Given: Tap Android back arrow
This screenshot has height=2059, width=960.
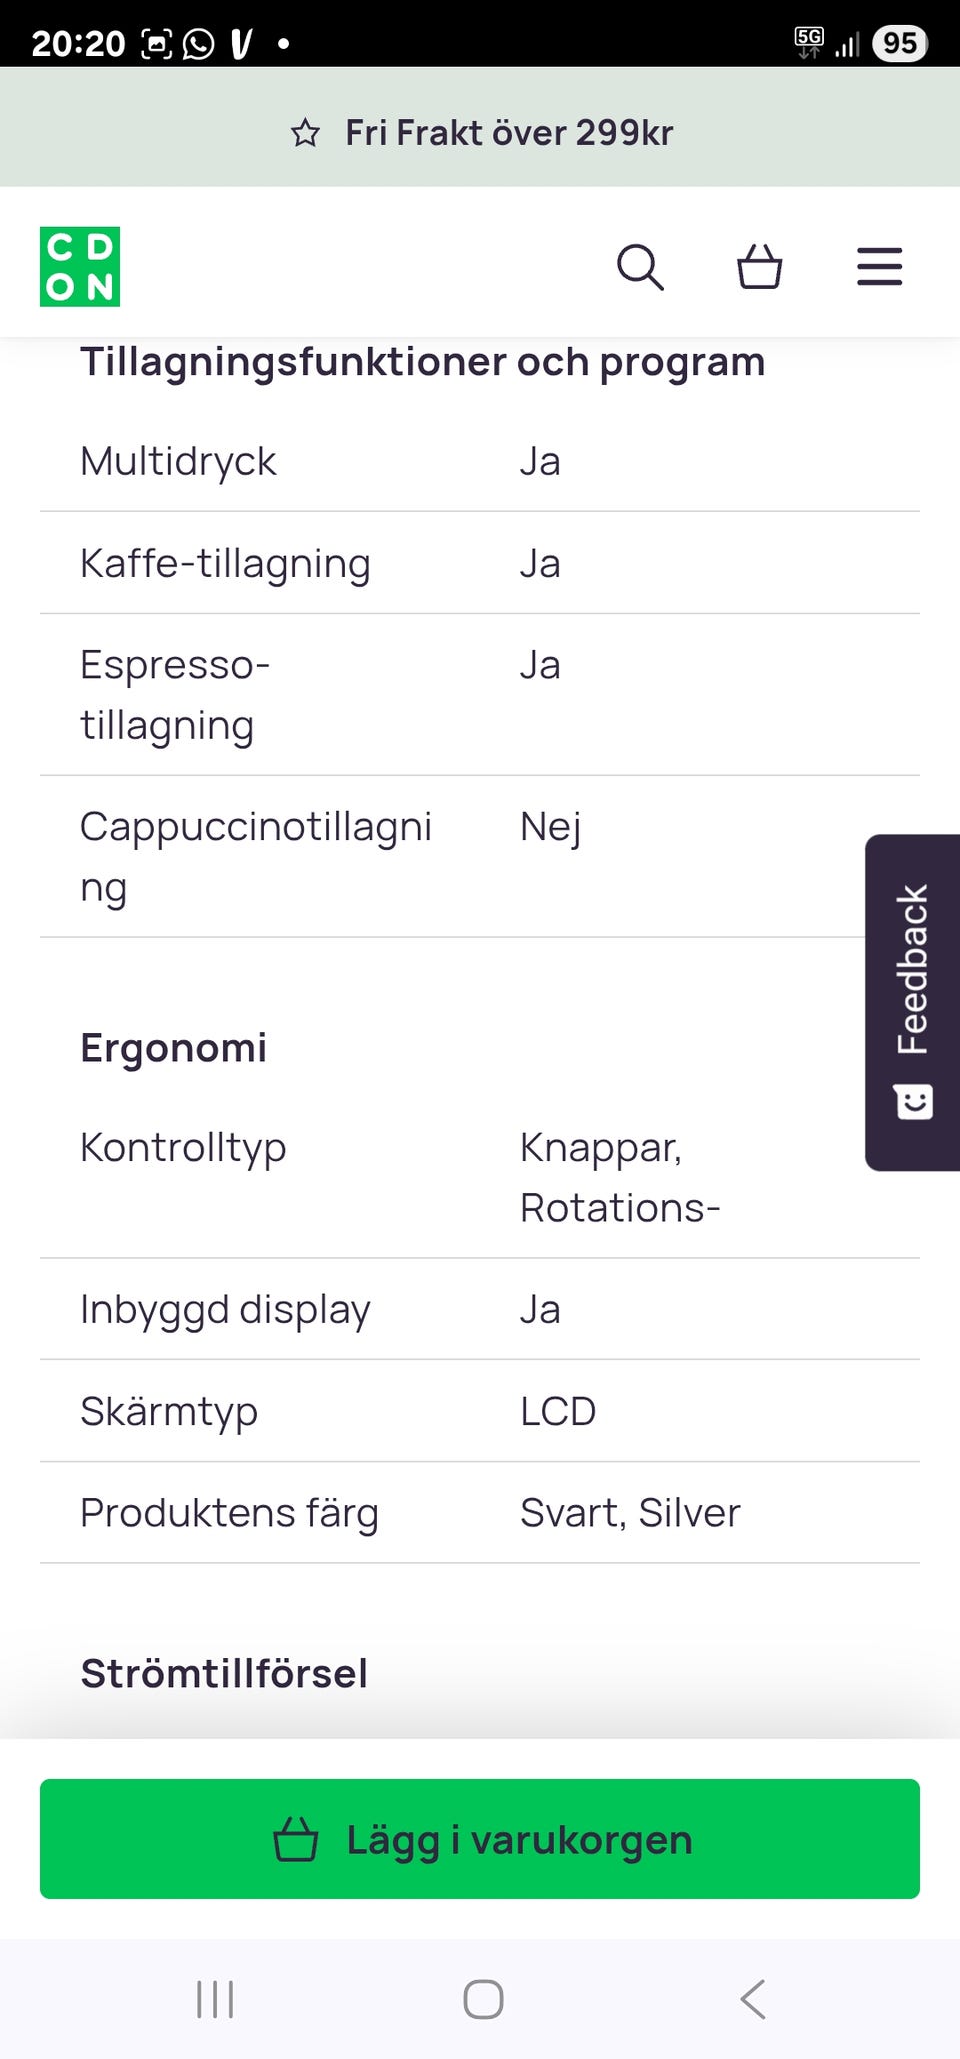Looking at the screenshot, I should 753,1999.
